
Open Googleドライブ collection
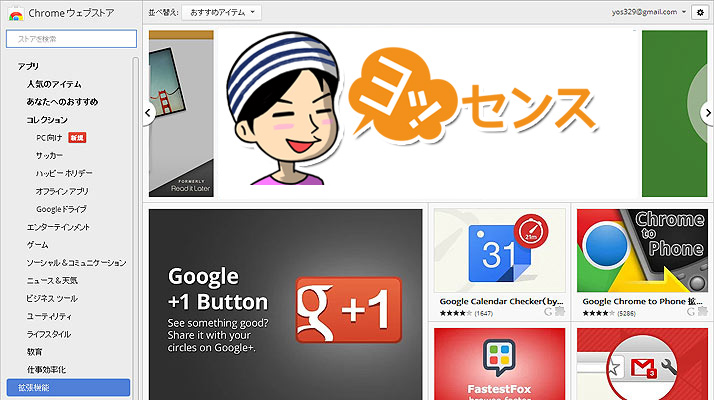click(61, 209)
